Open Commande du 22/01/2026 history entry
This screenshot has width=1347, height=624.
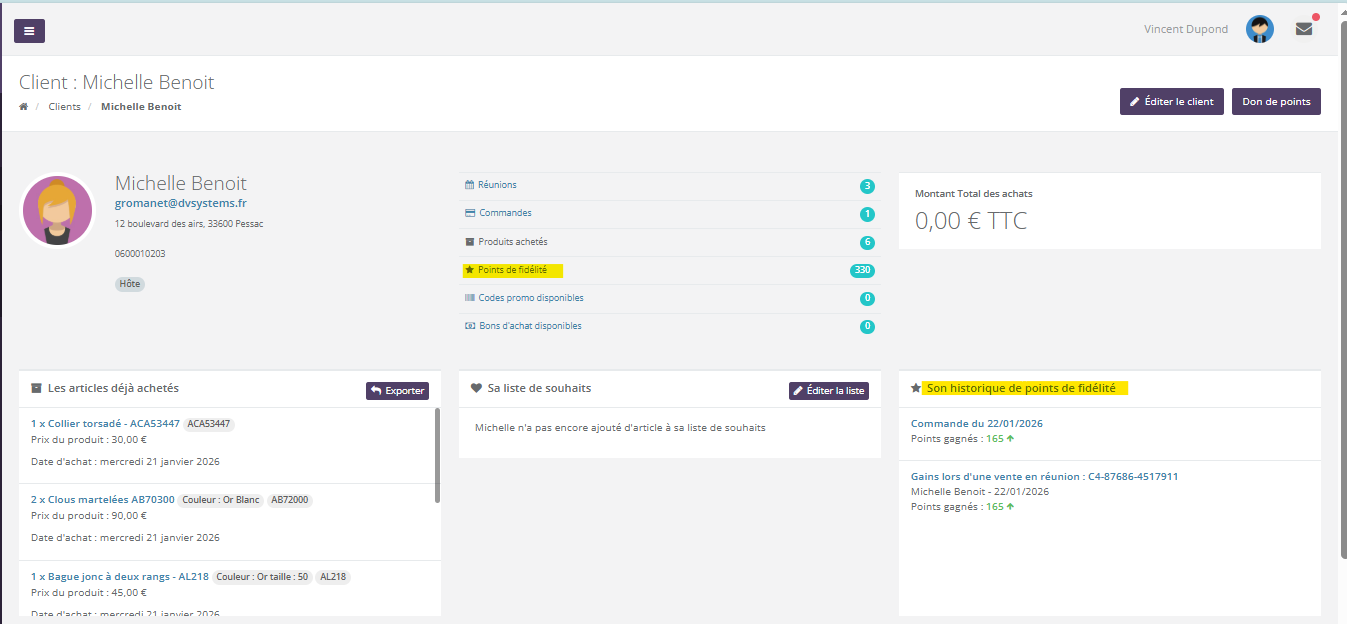pos(976,424)
